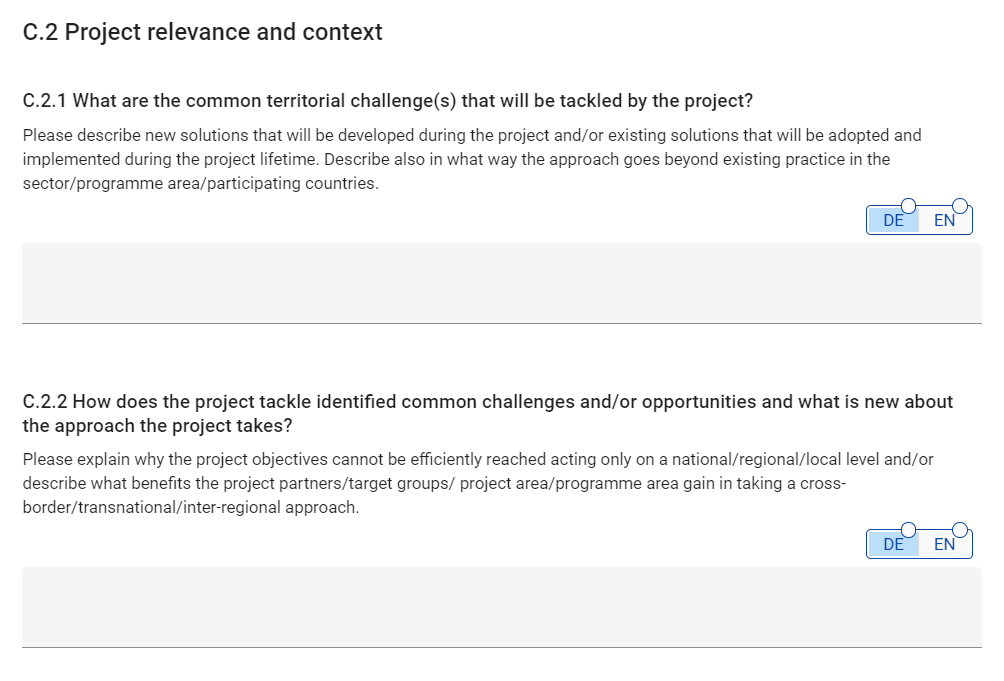Screen dimensions: 1004x681
Task: Click the C.2.1 territorial challenges question title
Action: click(387, 101)
